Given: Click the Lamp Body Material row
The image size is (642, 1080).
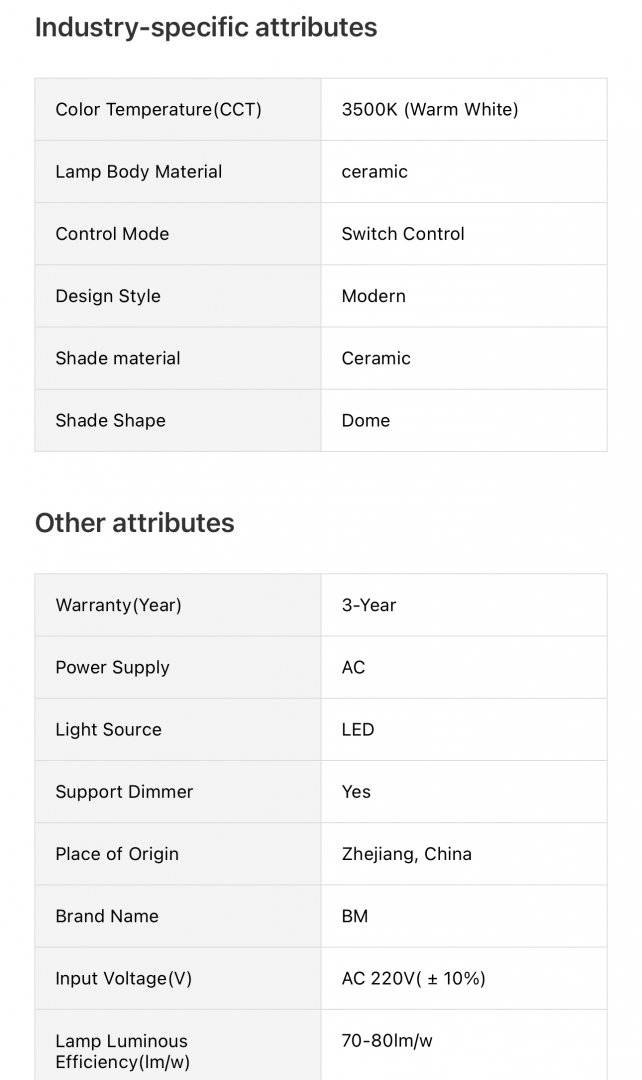Looking at the screenshot, I should 321,172.
